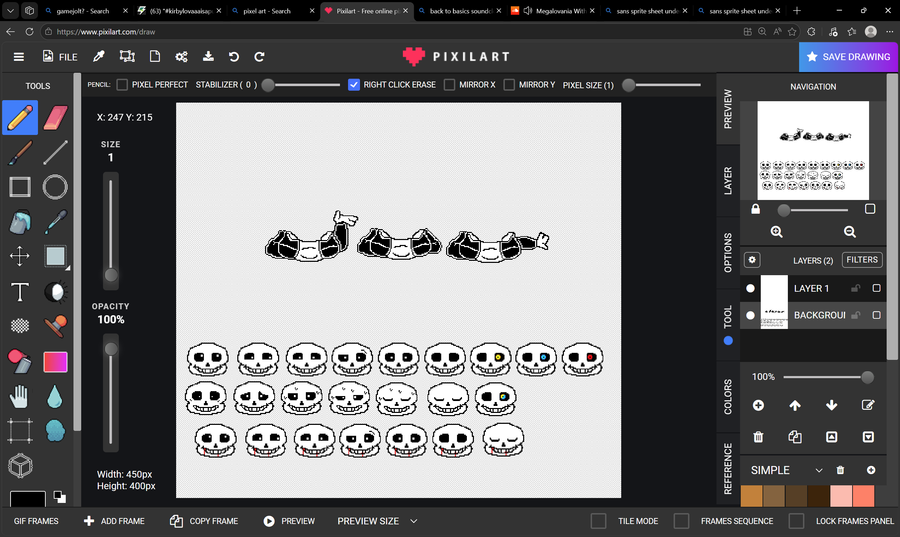Viewport: 900px width, 537px height.
Task: Enable the Pixel Perfect checkbox
Action: (x=122, y=85)
